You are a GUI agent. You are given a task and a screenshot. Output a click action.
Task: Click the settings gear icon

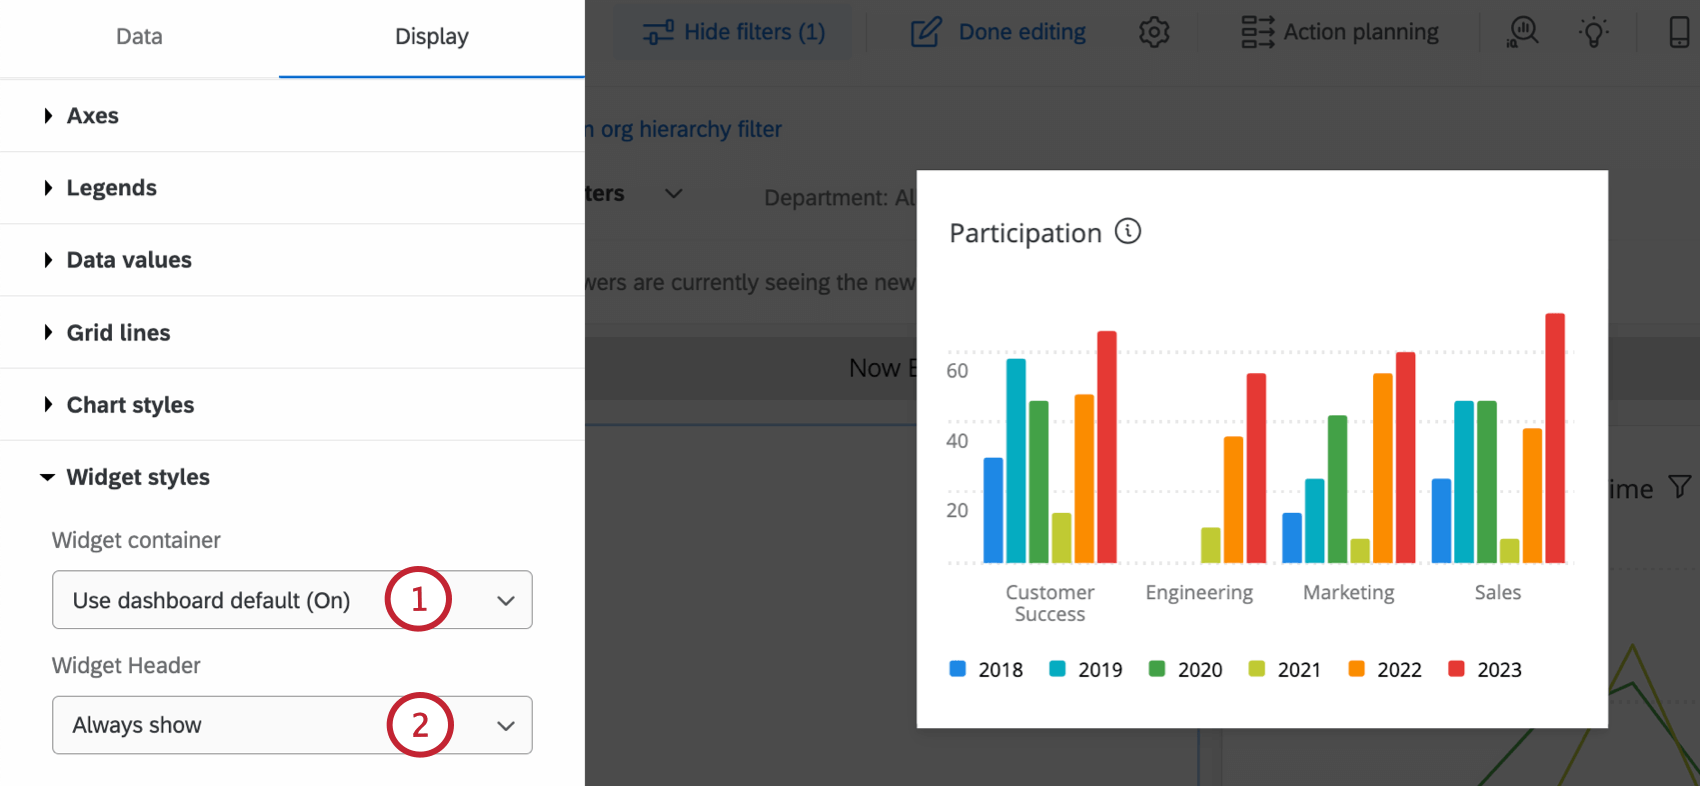tap(1154, 32)
